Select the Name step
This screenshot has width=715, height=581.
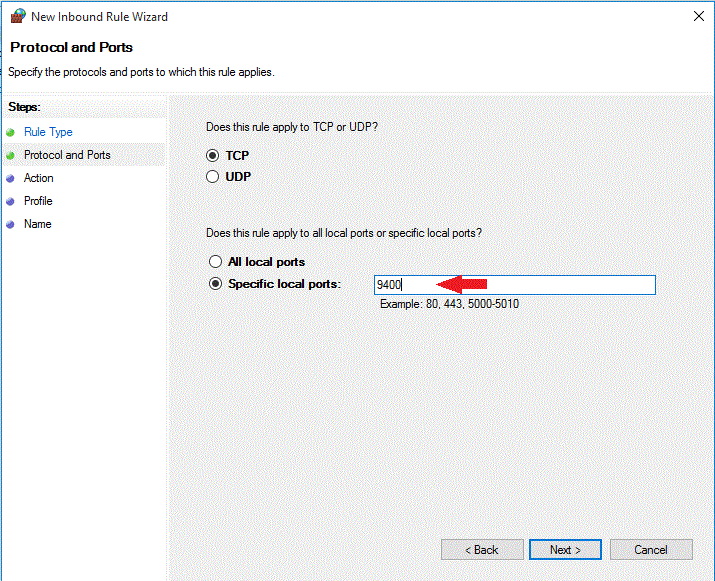coord(38,224)
